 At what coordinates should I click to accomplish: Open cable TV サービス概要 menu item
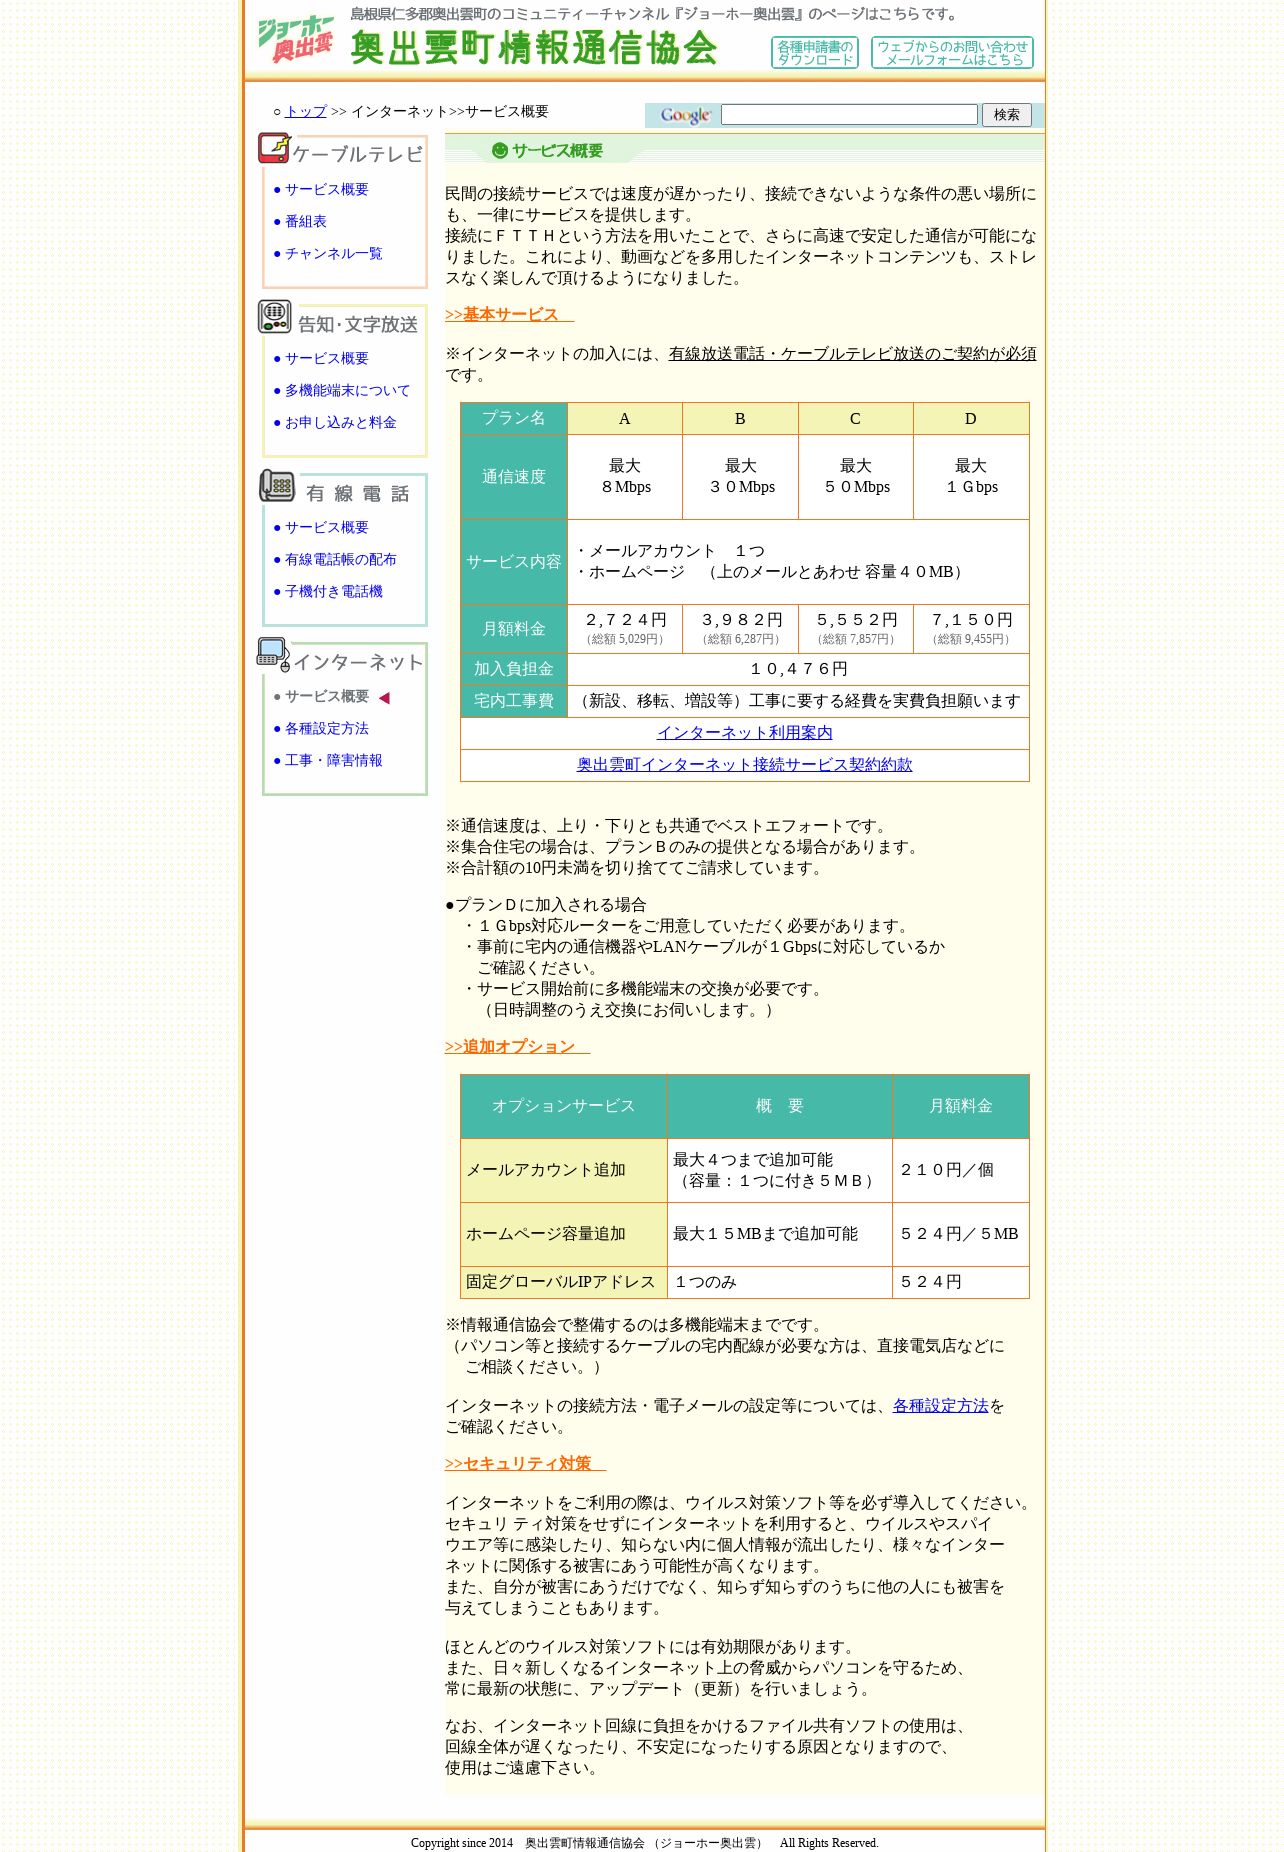(x=326, y=190)
